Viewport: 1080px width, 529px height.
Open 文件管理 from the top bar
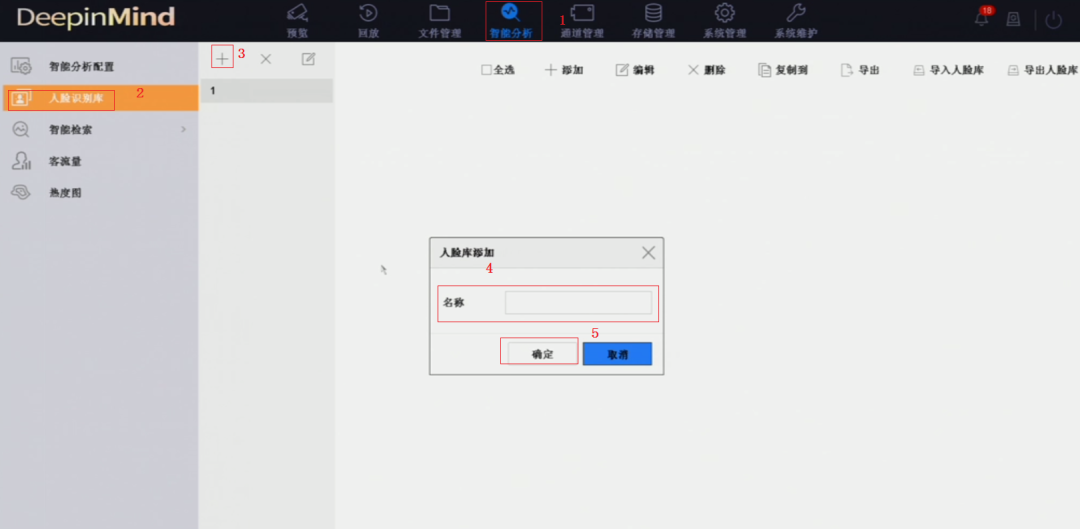tap(439, 20)
